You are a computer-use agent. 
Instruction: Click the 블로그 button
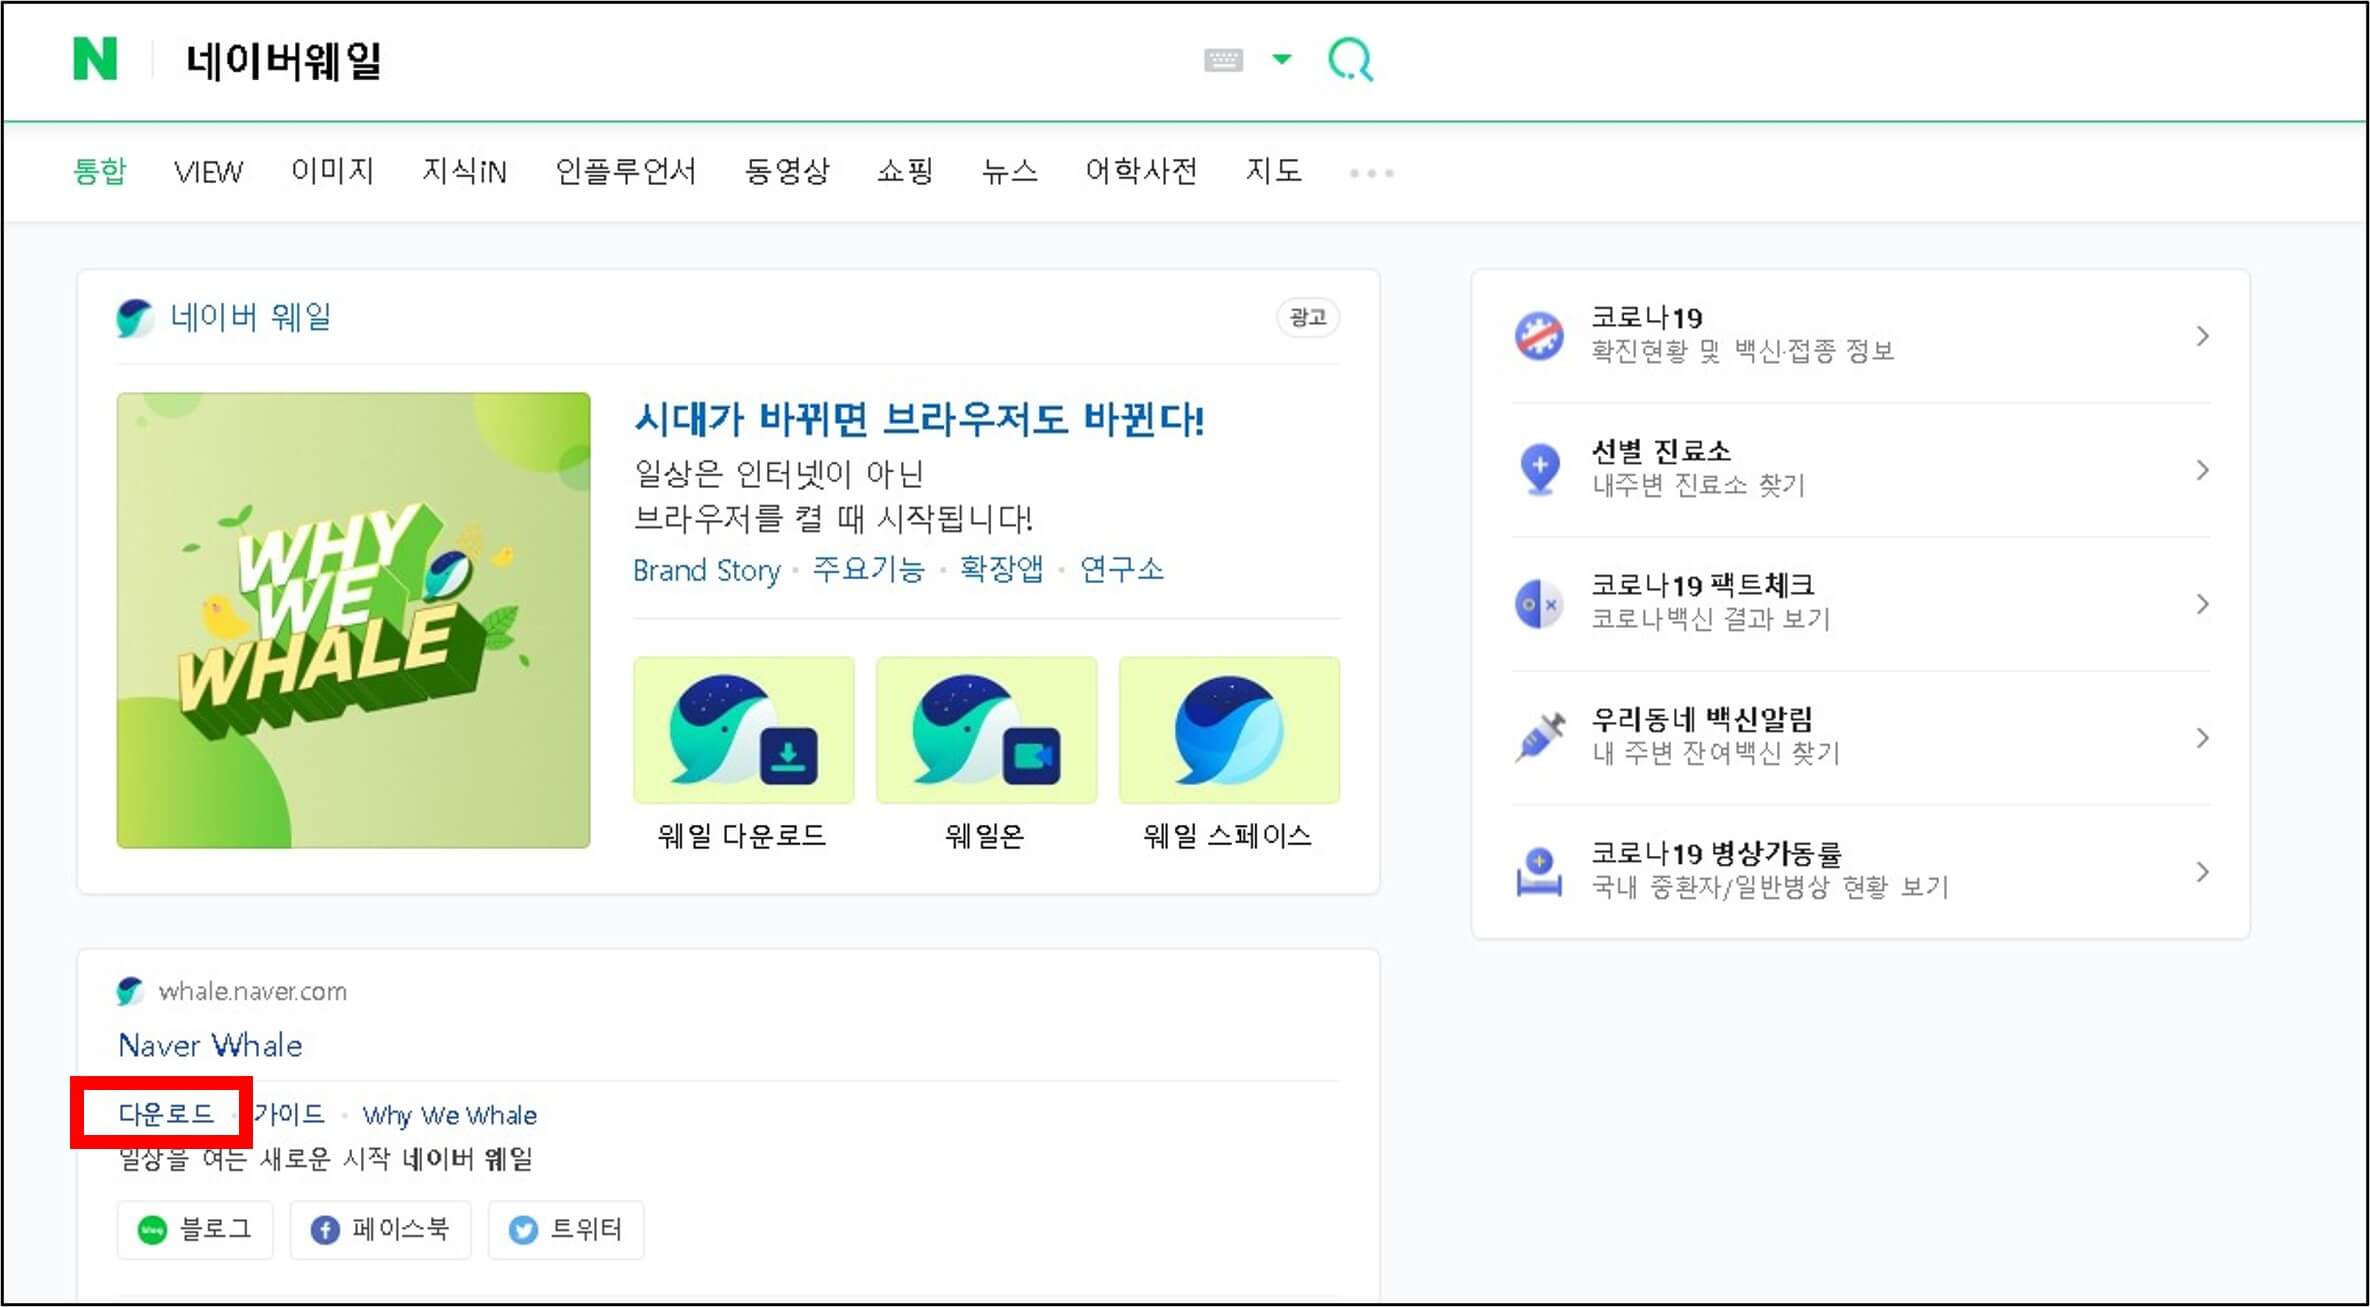tap(195, 1229)
